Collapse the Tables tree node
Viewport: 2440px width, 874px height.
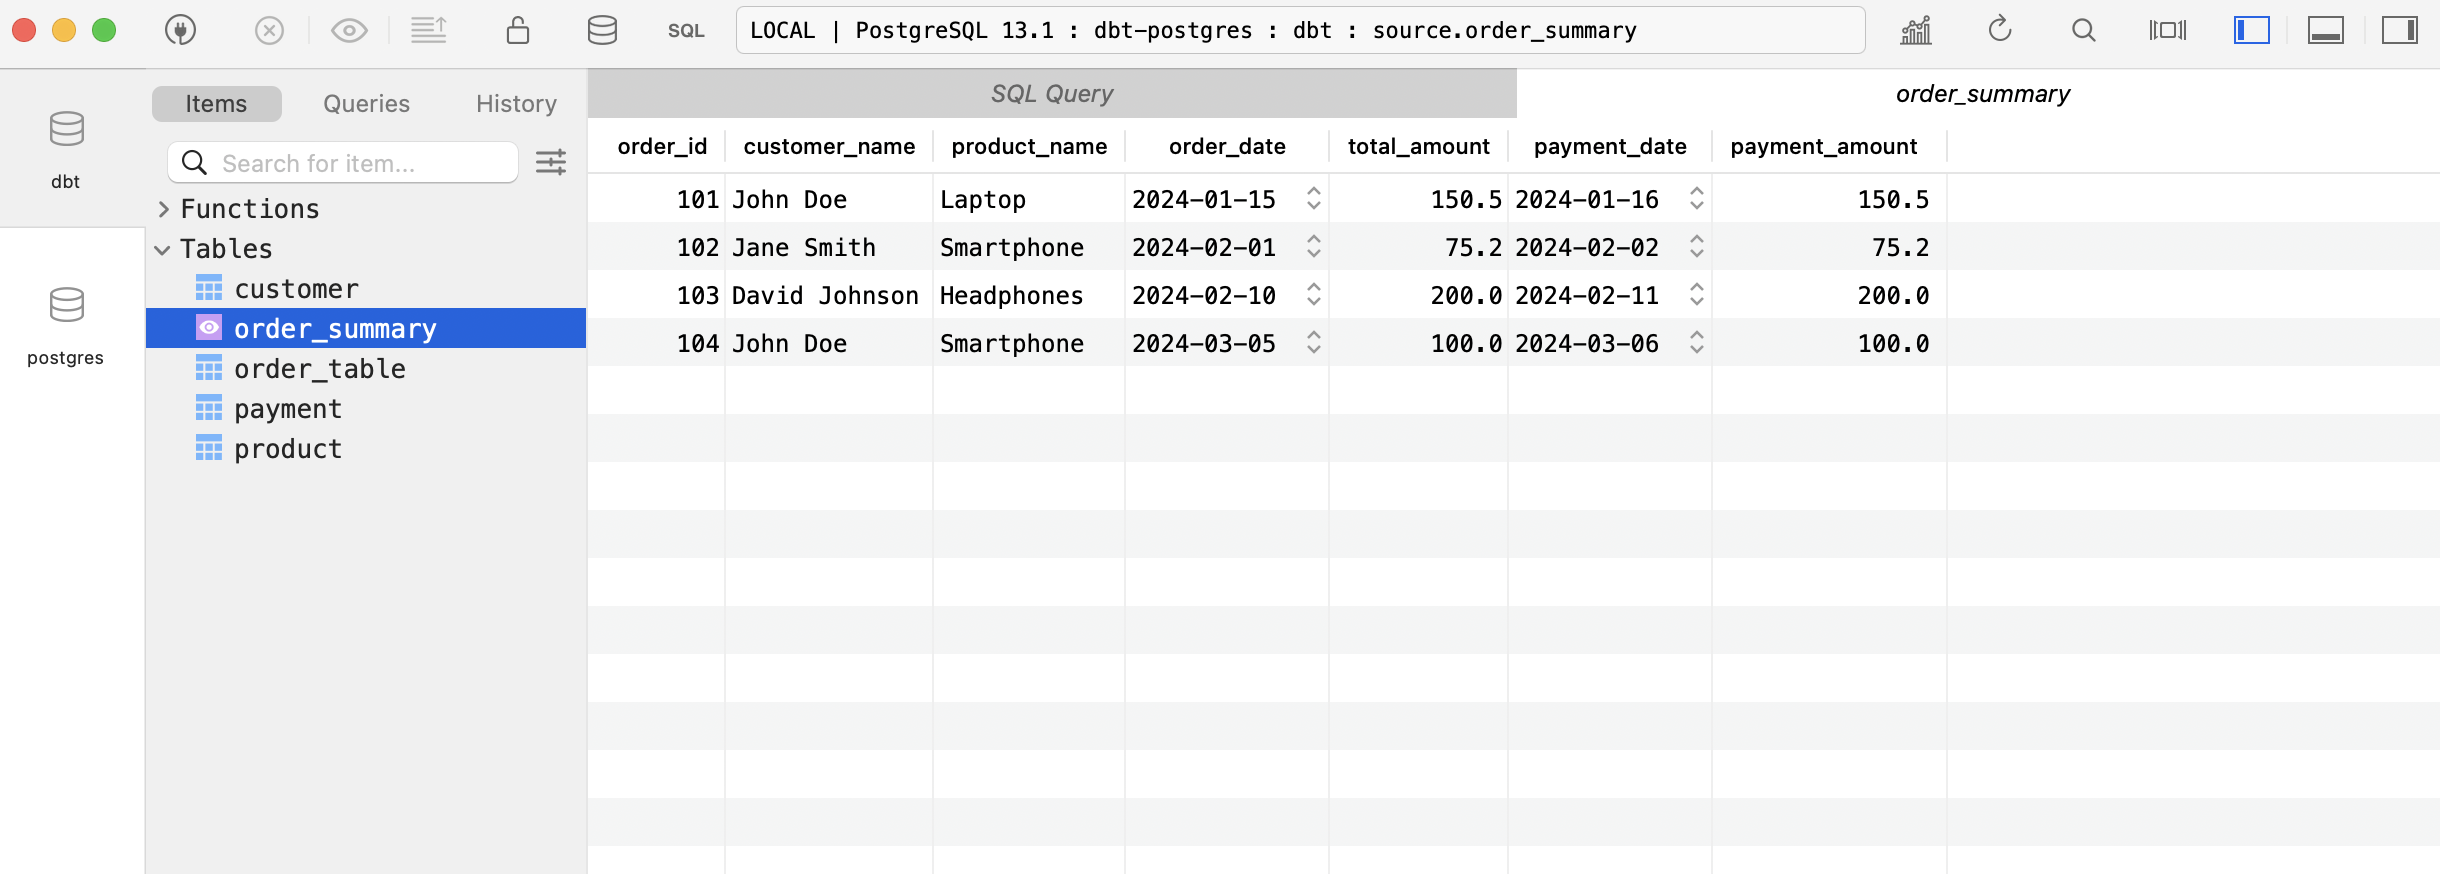[163, 249]
